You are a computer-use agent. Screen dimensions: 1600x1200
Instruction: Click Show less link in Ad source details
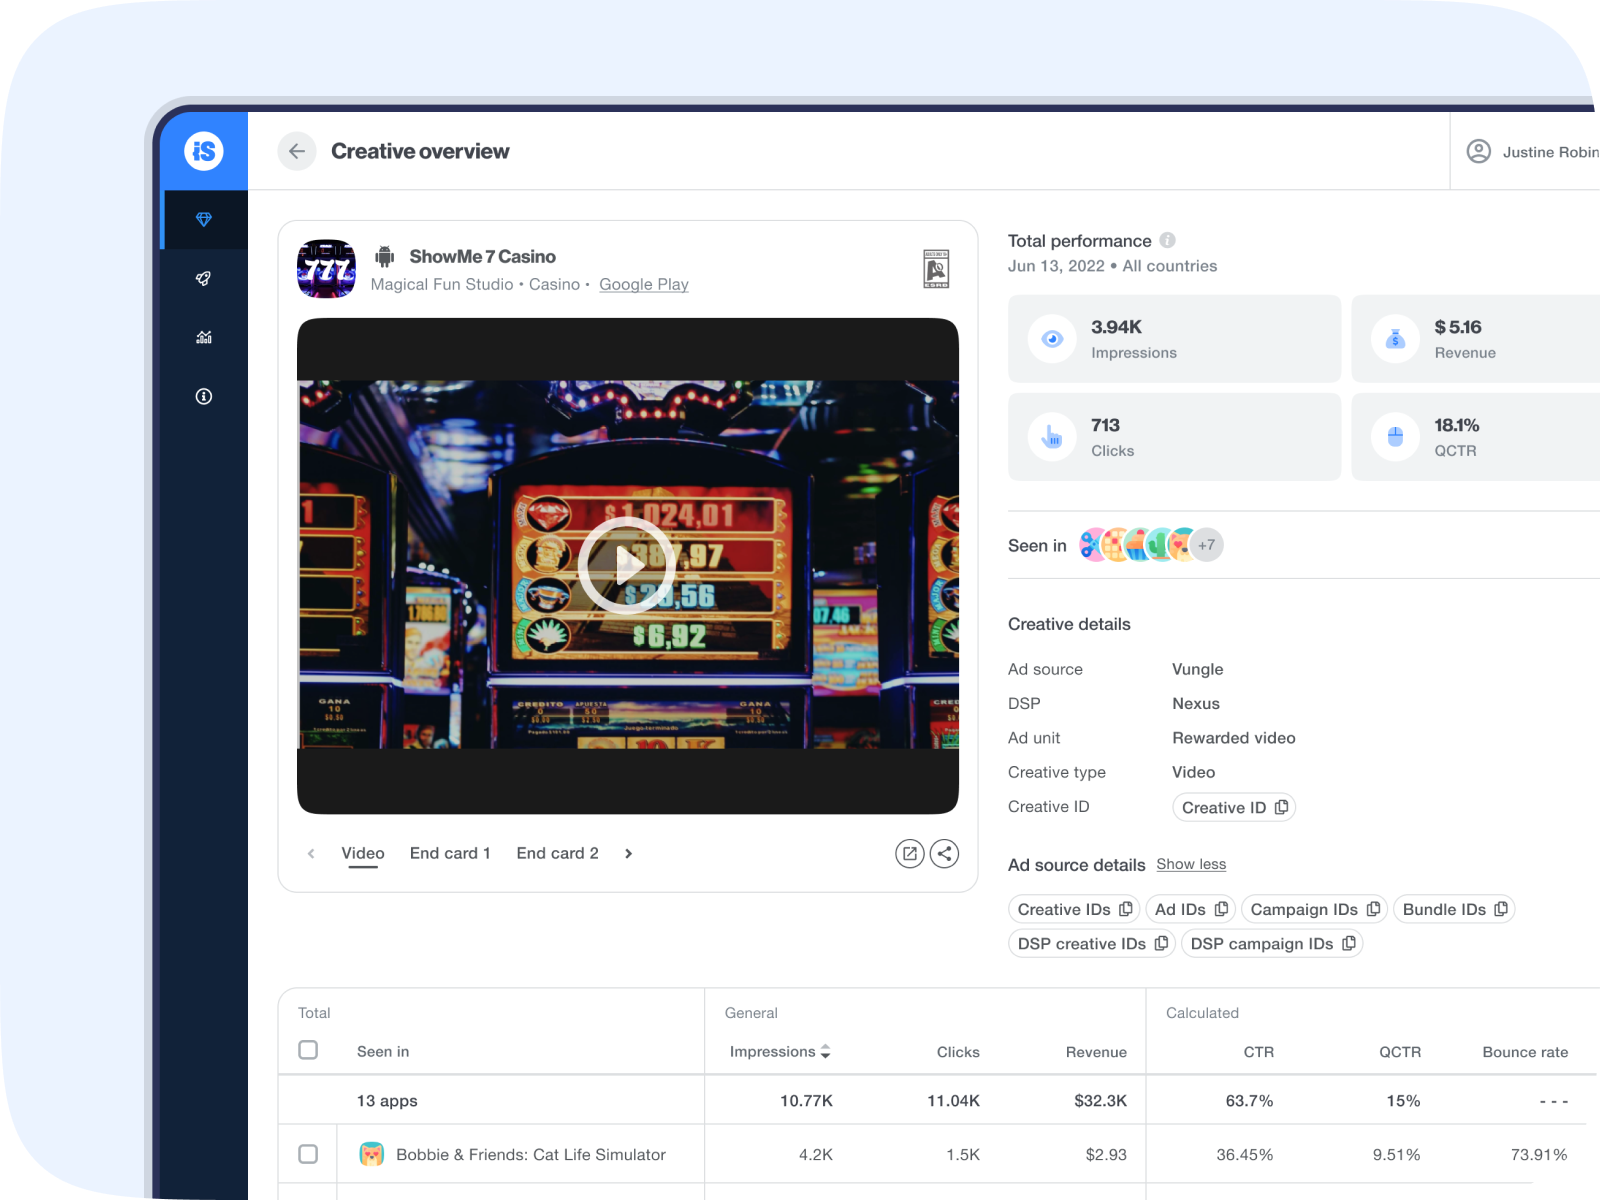point(1191,864)
